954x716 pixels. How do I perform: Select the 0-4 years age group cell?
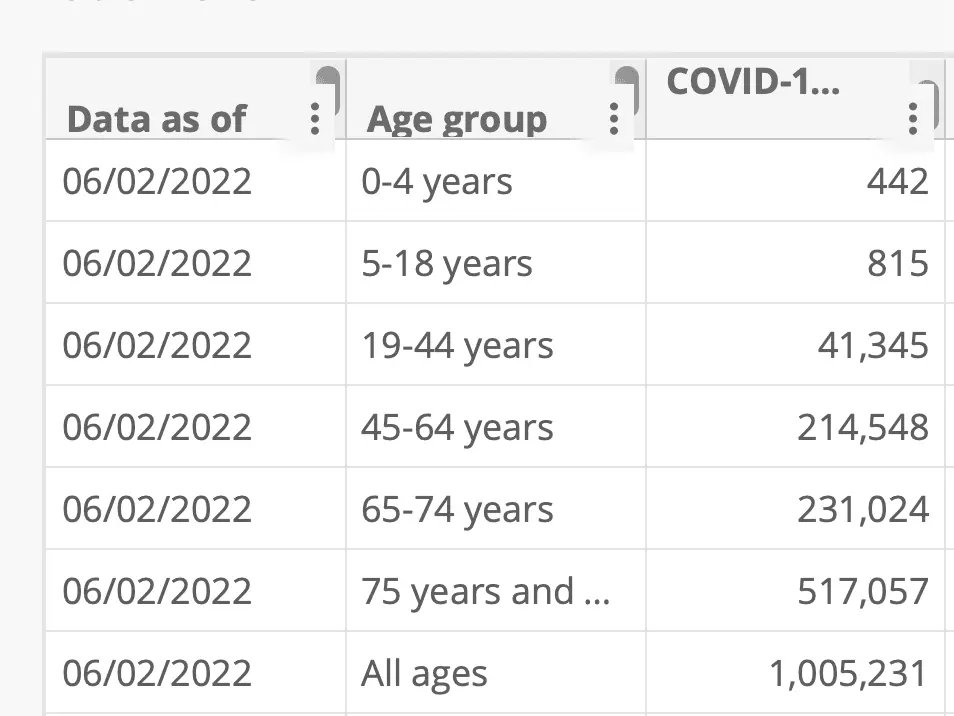click(x=437, y=182)
